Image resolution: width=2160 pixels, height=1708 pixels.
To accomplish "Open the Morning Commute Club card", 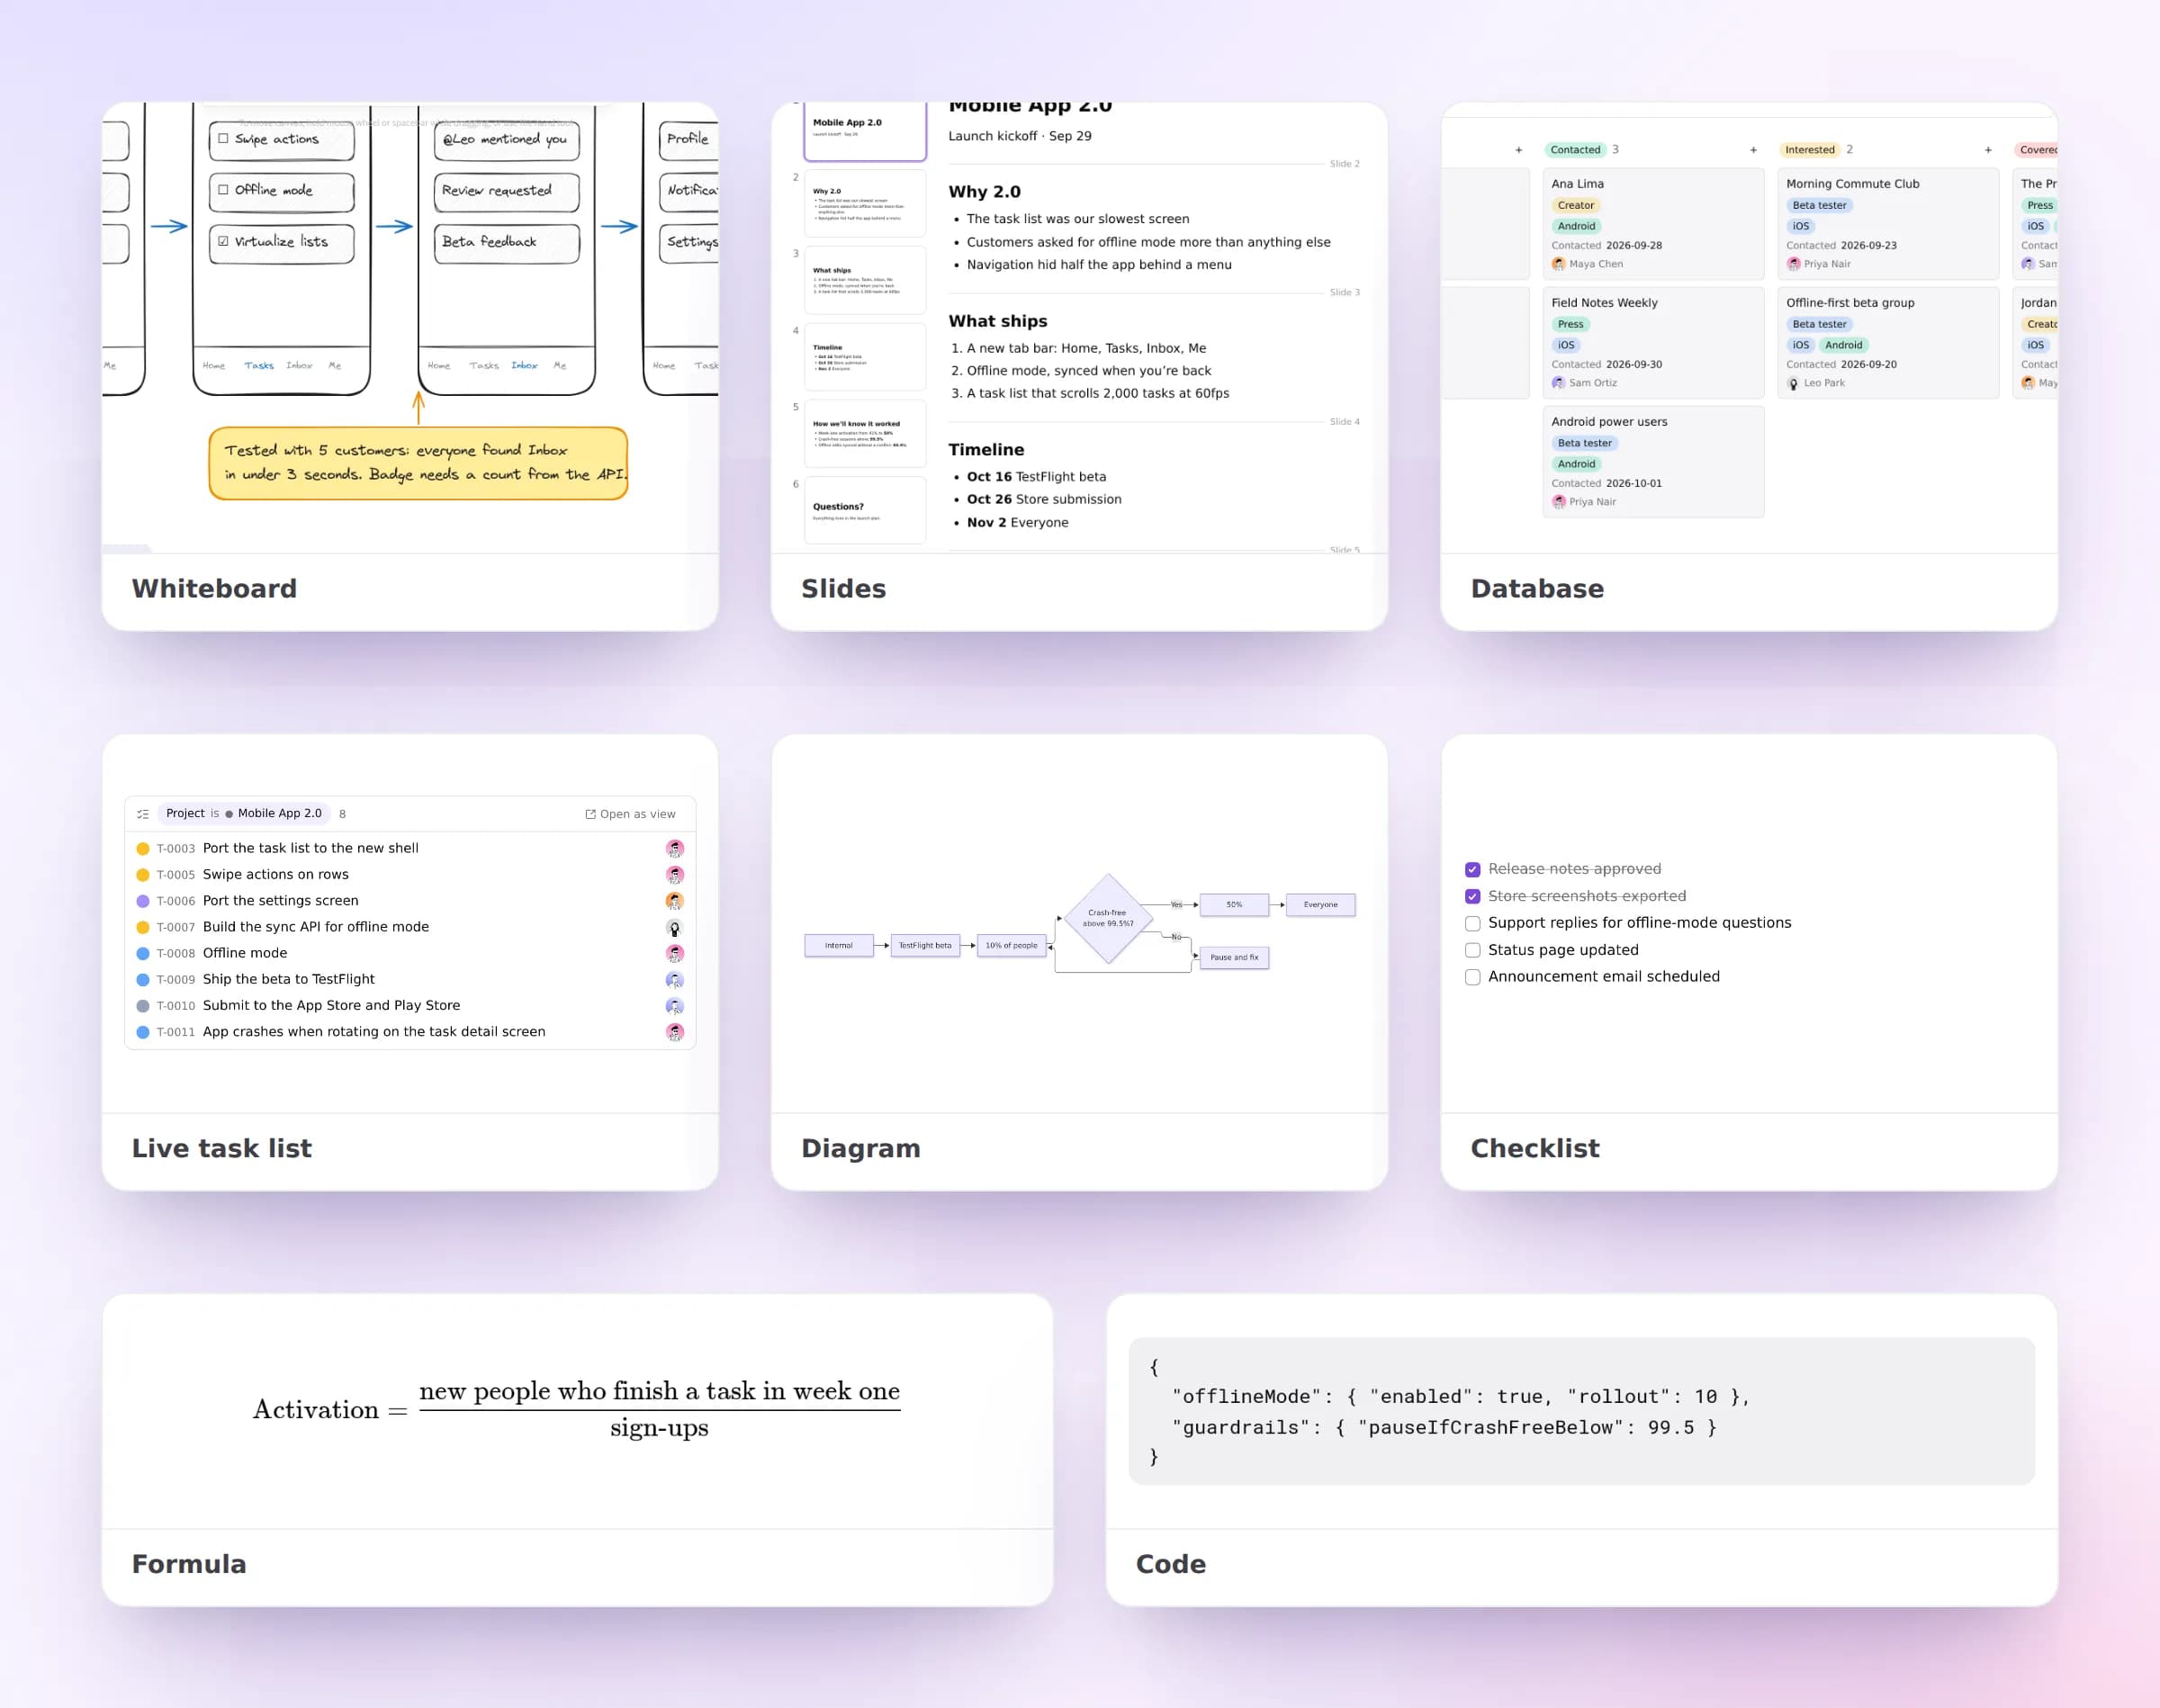I will click(1888, 224).
